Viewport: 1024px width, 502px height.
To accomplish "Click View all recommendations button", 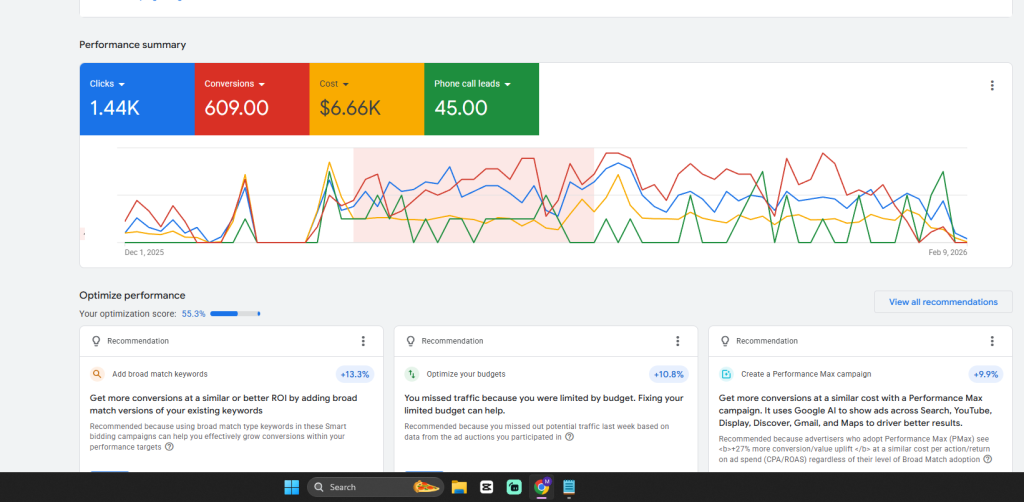I will tap(942, 302).
